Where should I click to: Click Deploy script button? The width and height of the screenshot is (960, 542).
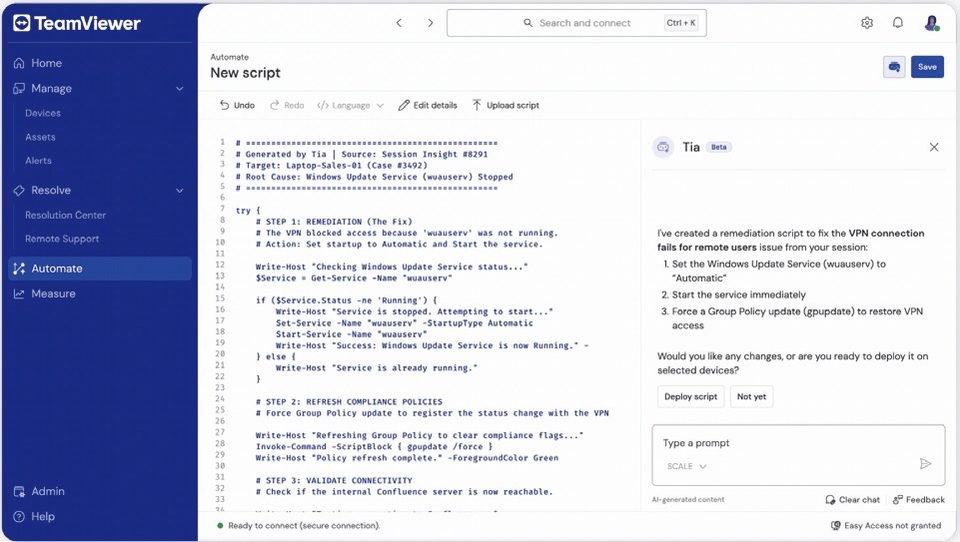(x=691, y=397)
